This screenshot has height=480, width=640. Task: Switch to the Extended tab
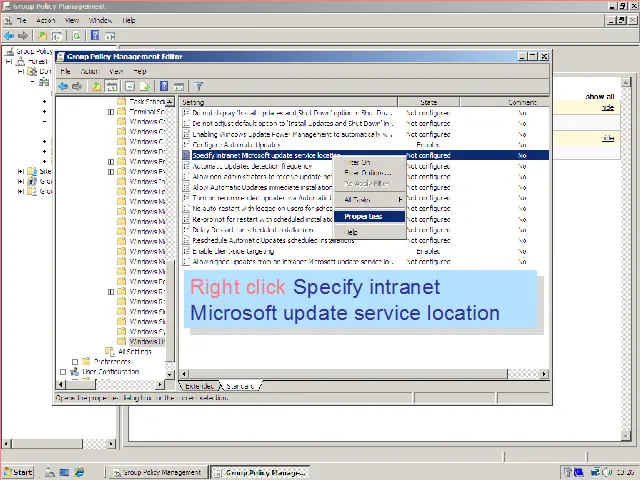tap(199, 386)
